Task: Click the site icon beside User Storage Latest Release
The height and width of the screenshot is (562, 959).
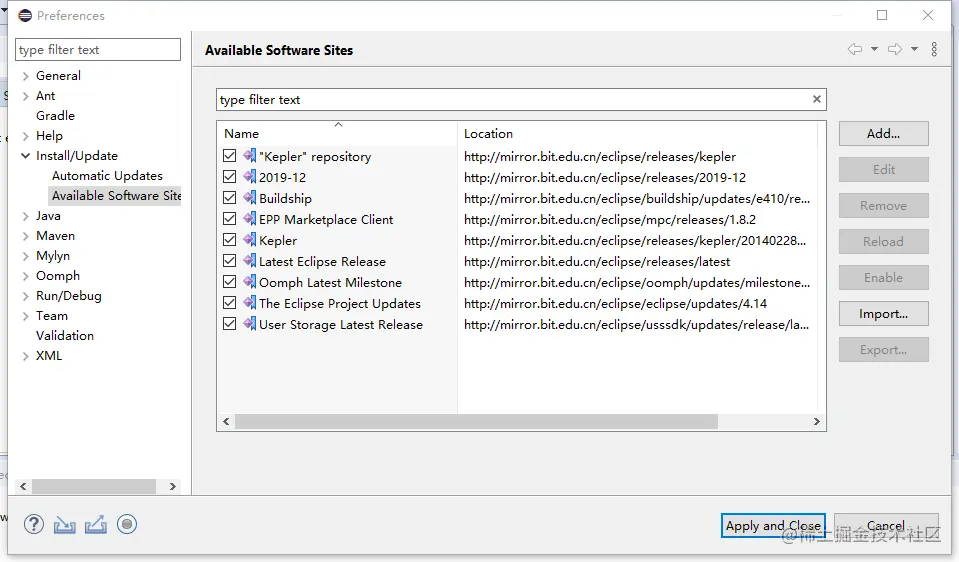Action: 250,324
